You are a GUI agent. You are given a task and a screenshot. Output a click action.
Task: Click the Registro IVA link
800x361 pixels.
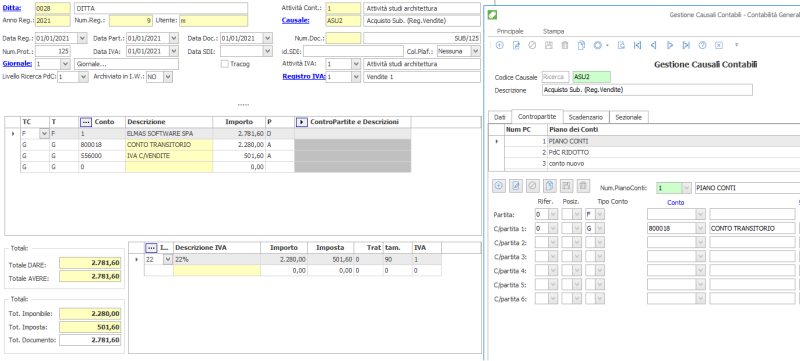coord(304,77)
